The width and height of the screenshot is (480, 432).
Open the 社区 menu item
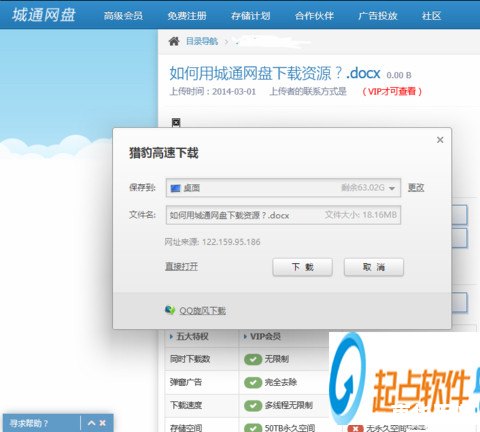[432, 16]
